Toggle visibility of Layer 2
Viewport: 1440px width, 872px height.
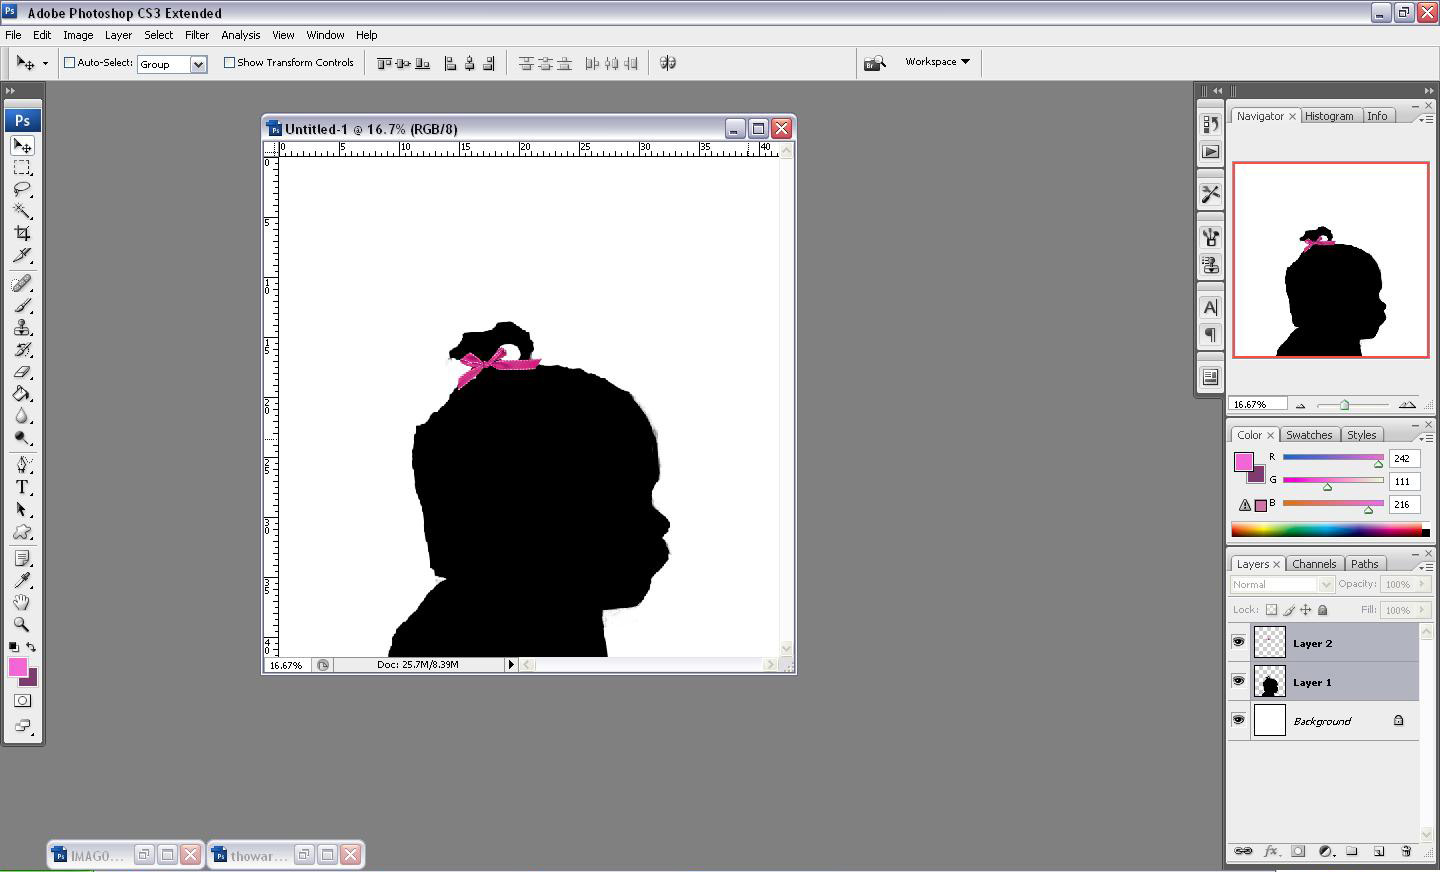pos(1238,641)
